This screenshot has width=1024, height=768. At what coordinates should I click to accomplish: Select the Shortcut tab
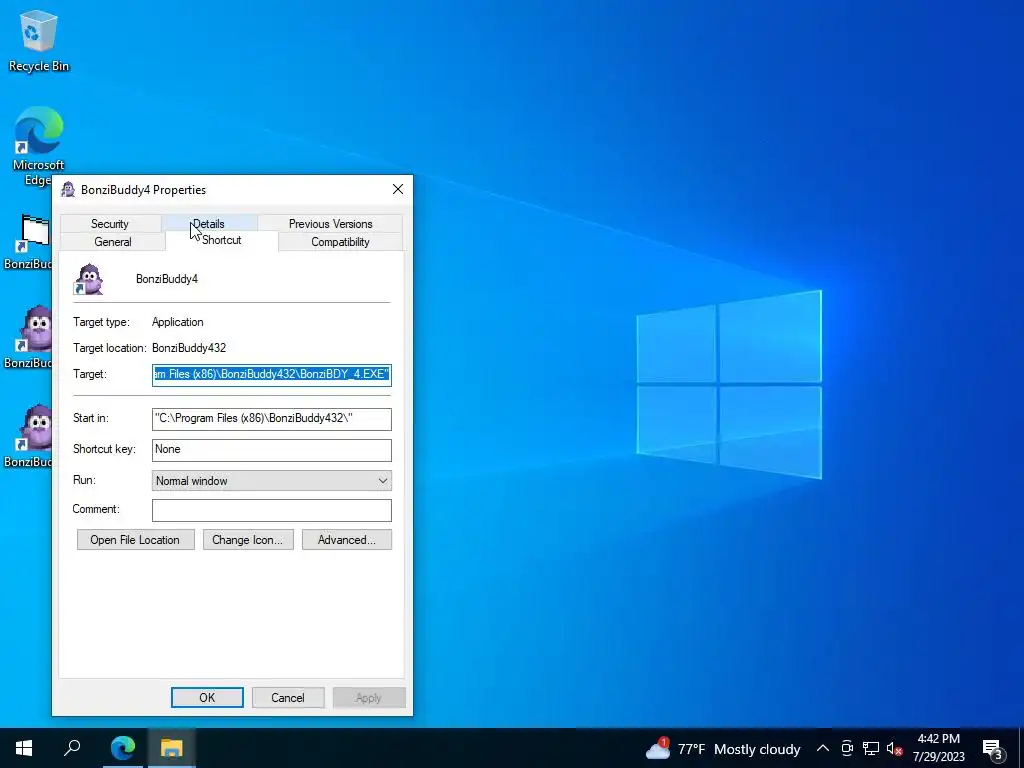click(222, 240)
